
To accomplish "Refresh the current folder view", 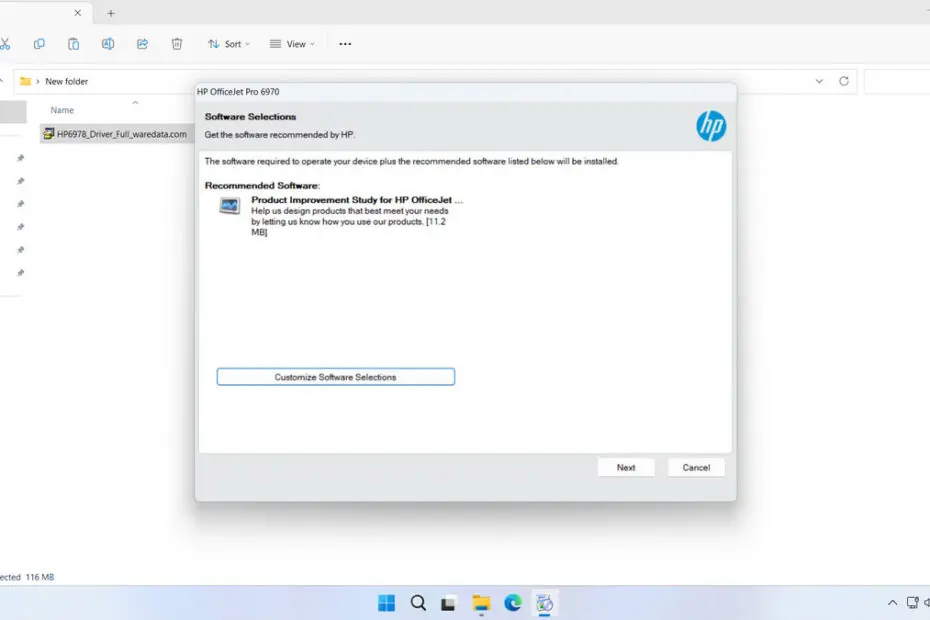I will coord(844,81).
